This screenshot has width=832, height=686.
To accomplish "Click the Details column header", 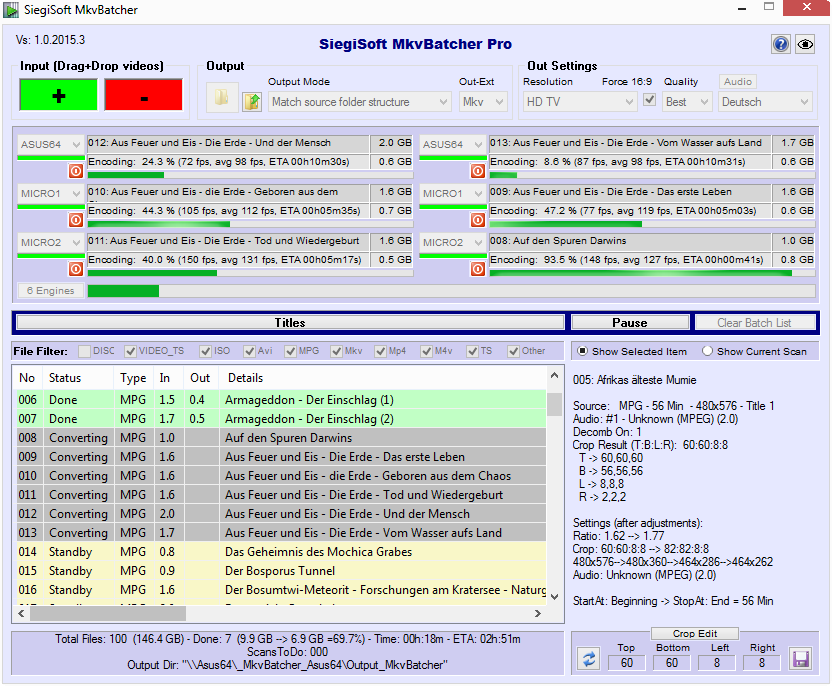I will click(383, 378).
